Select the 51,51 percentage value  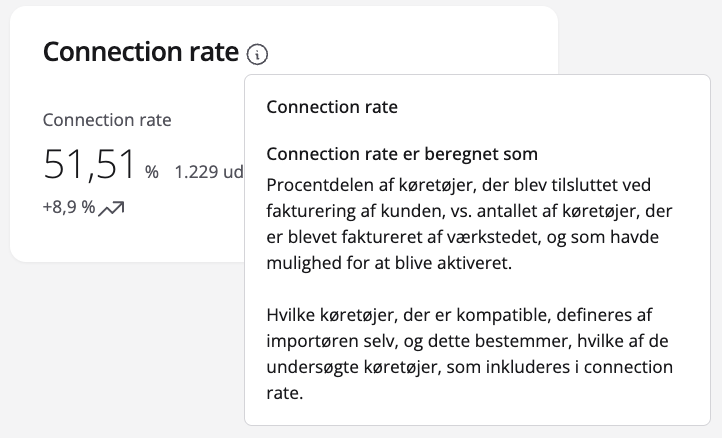(x=89, y=166)
